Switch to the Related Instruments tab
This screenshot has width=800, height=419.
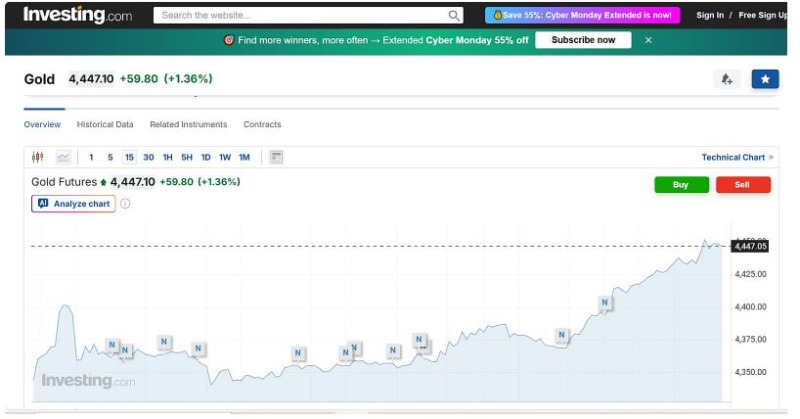tap(188, 125)
